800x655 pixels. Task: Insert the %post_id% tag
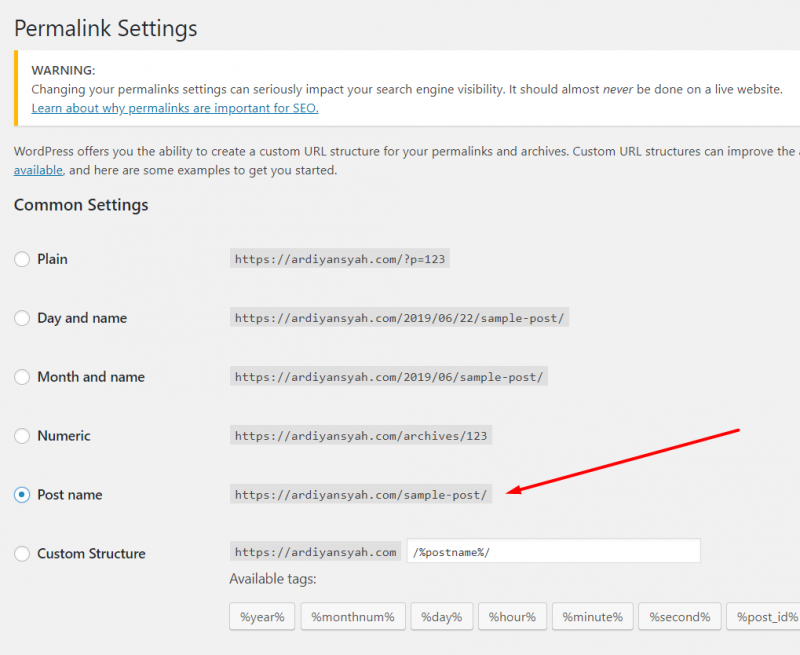763,617
